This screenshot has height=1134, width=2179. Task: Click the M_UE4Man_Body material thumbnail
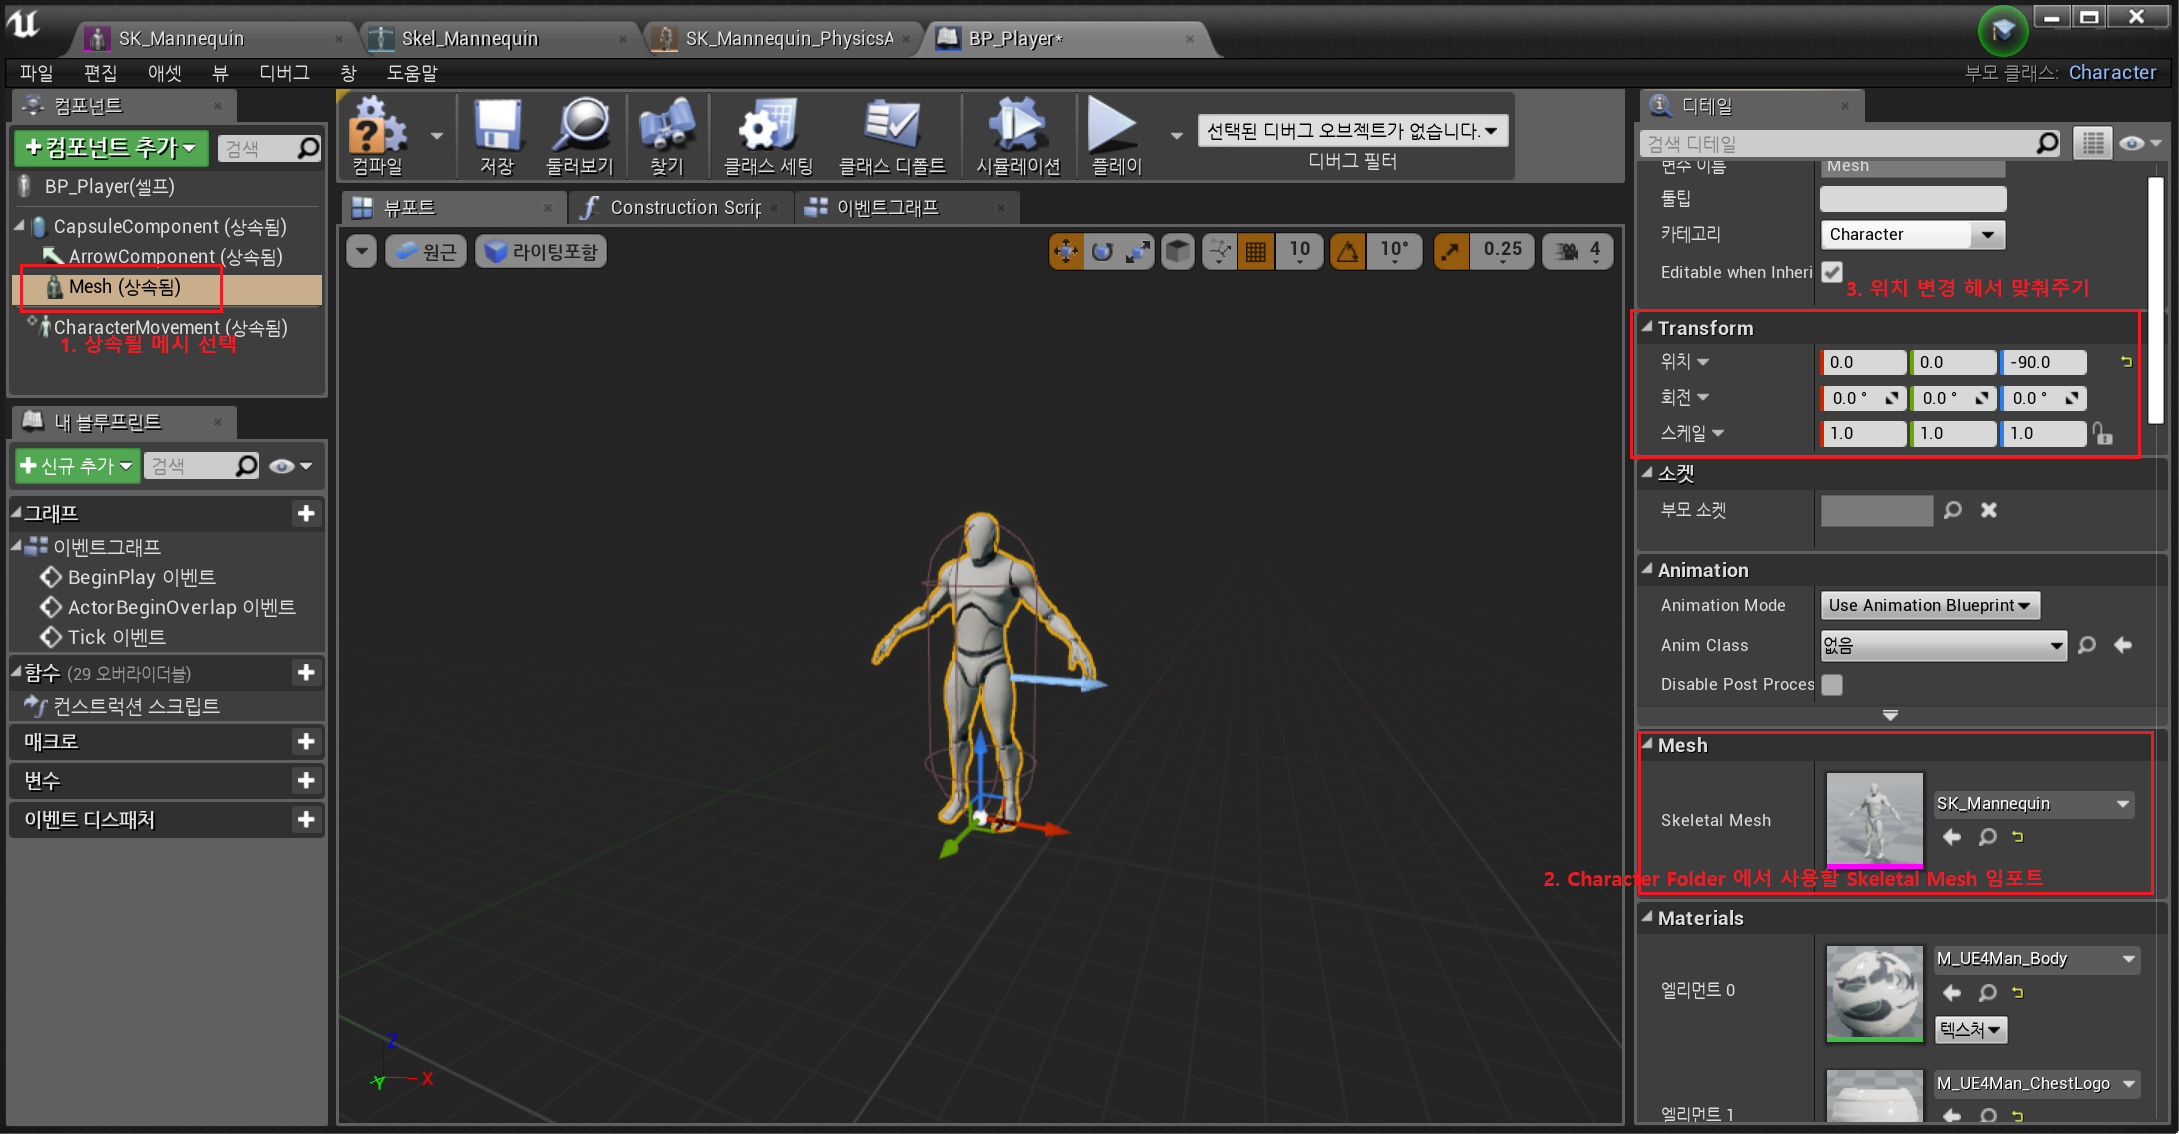click(1873, 992)
